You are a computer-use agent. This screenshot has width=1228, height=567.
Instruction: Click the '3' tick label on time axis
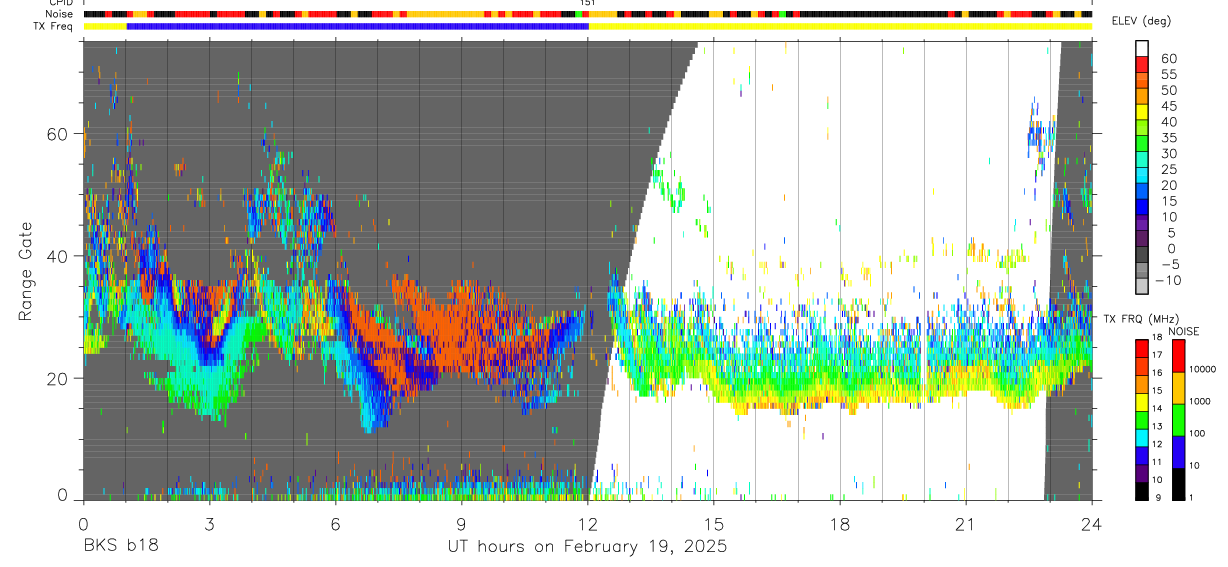(209, 523)
